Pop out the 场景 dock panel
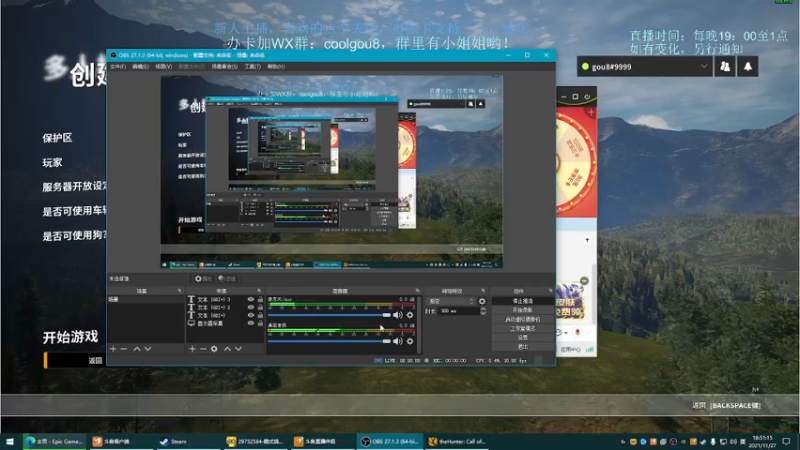The image size is (800, 450). (x=180, y=291)
